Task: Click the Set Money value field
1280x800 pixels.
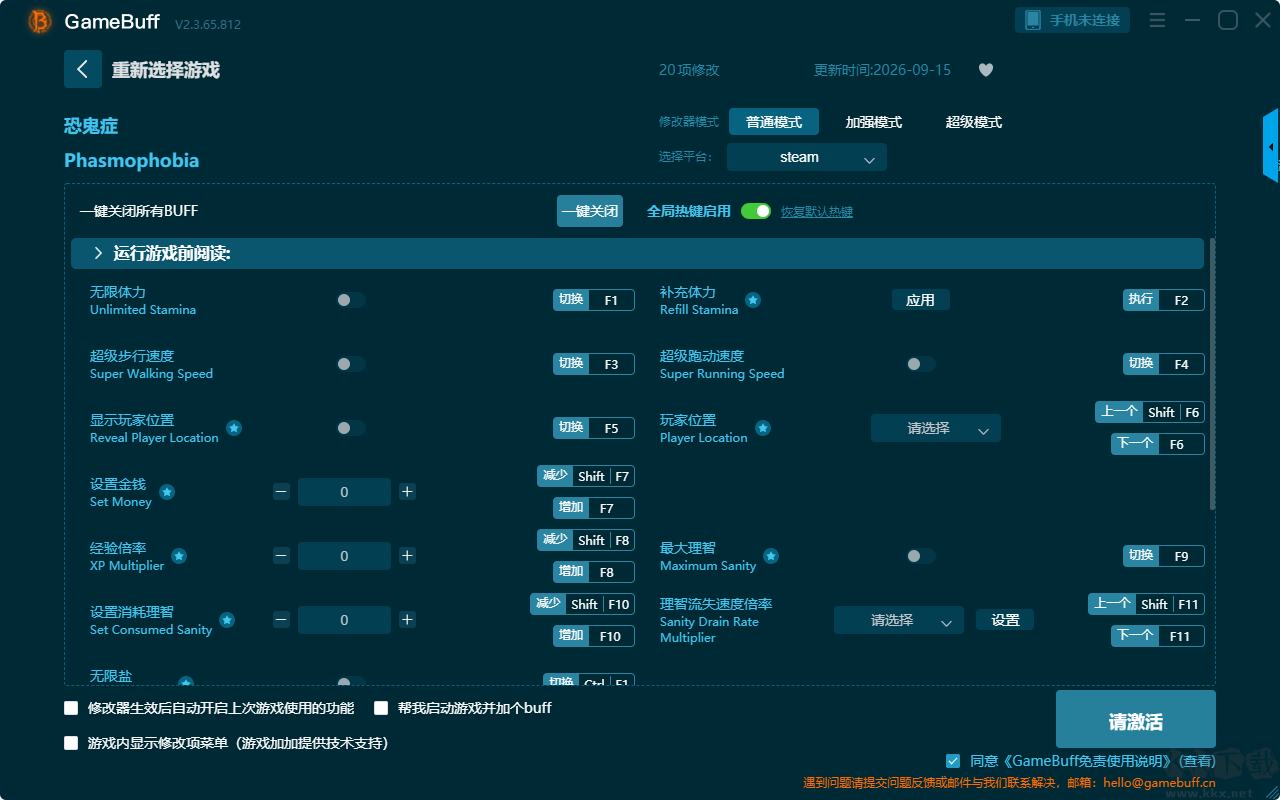Action: click(344, 492)
